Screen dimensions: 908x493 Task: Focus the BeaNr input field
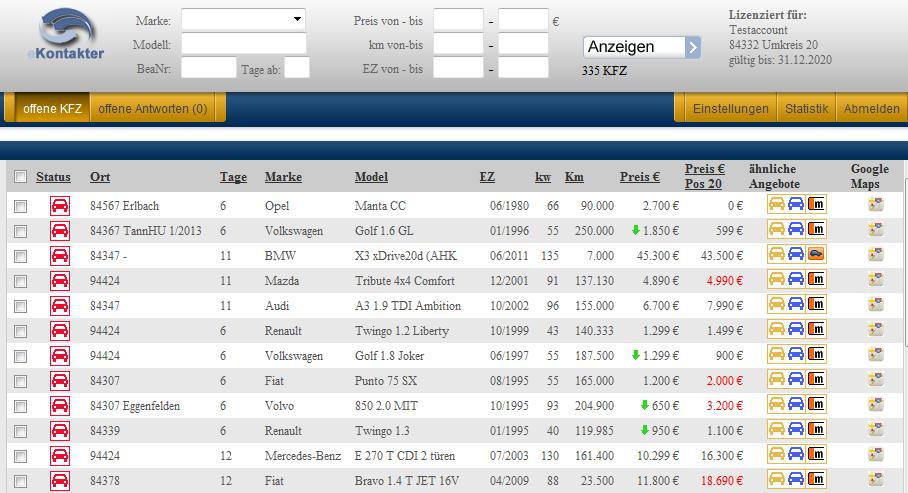point(208,68)
